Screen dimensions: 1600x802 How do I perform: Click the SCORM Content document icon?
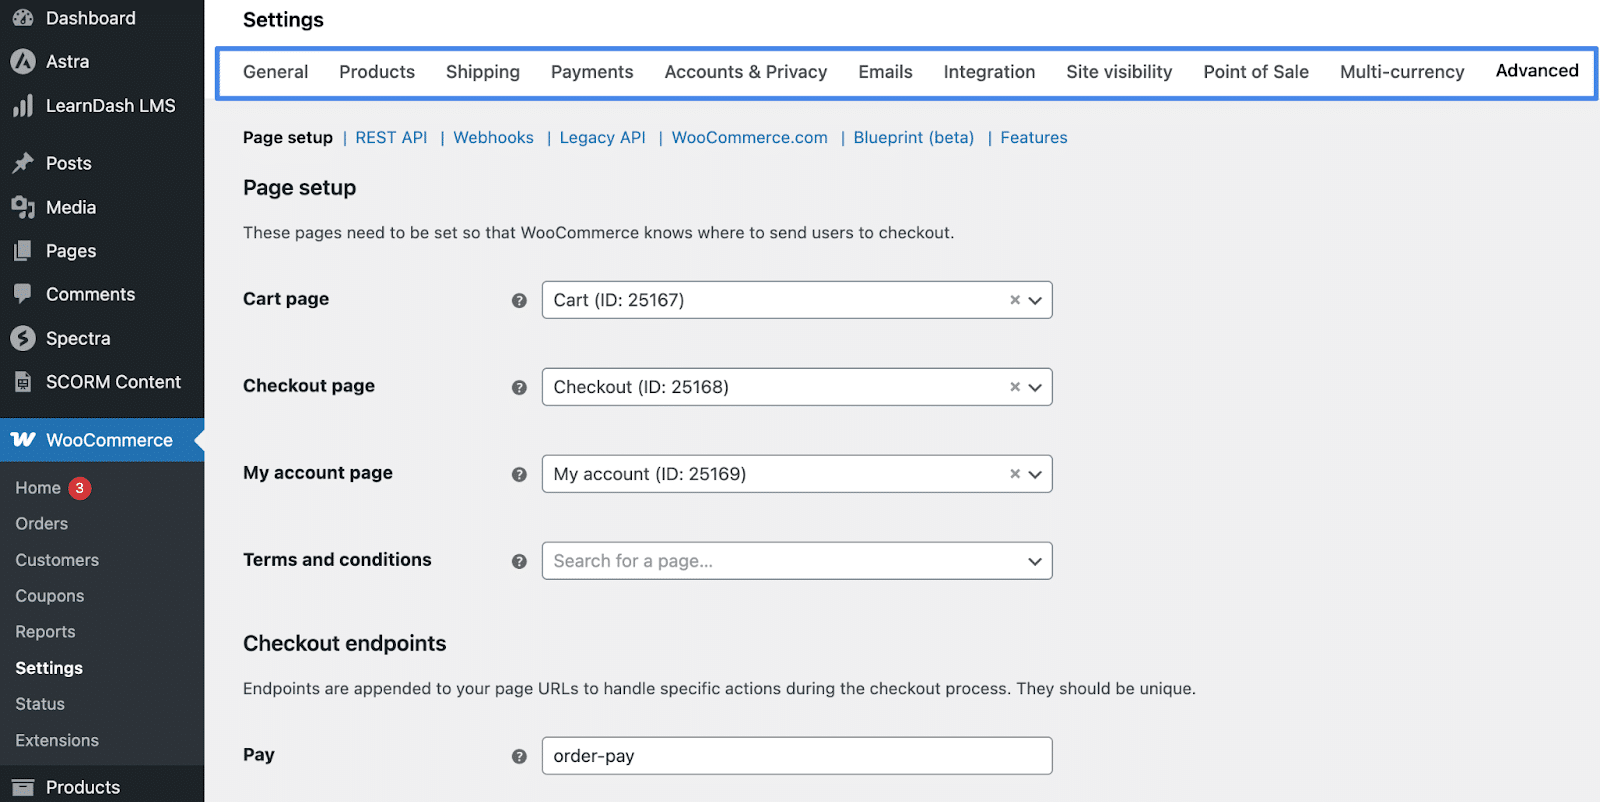coord(22,382)
